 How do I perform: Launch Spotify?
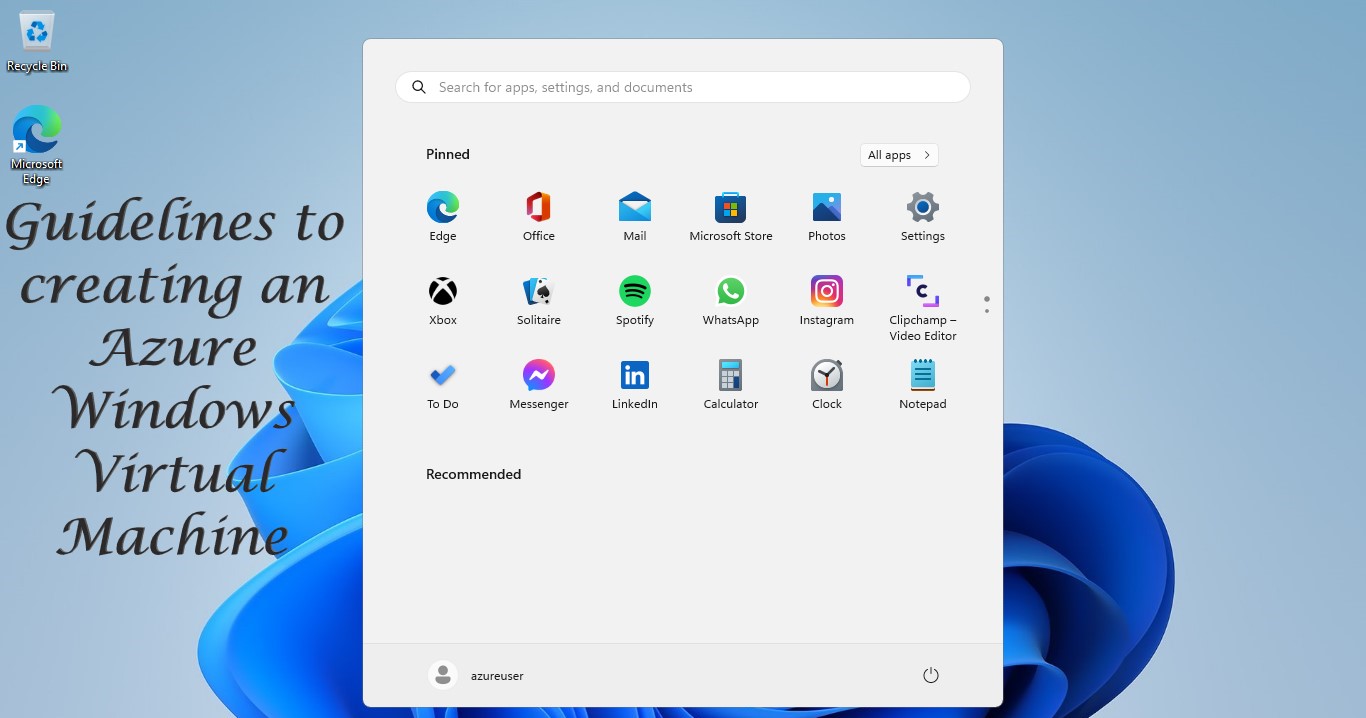pyautogui.click(x=634, y=300)
